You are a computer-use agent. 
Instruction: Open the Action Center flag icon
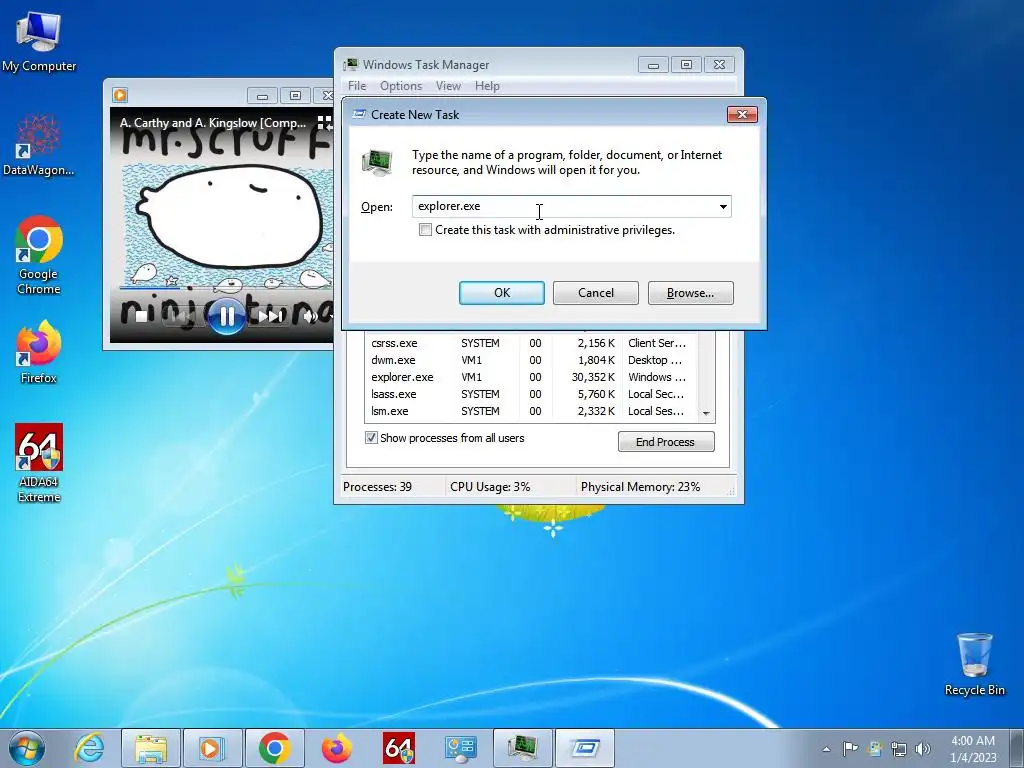coord(850,748)
